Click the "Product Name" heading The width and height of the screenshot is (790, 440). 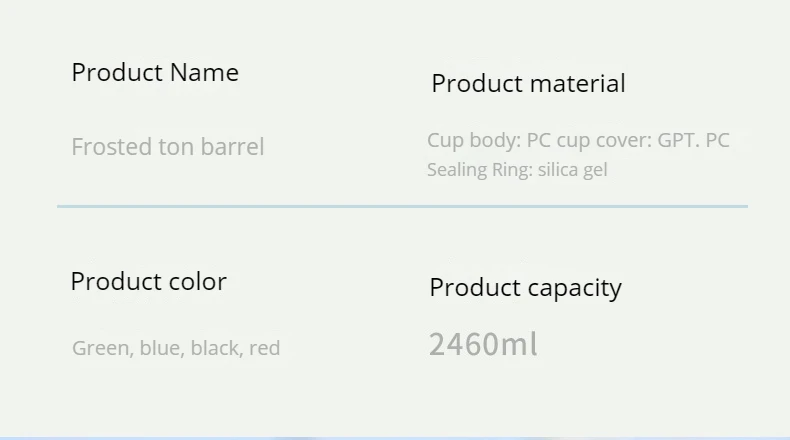pos(155,73)
